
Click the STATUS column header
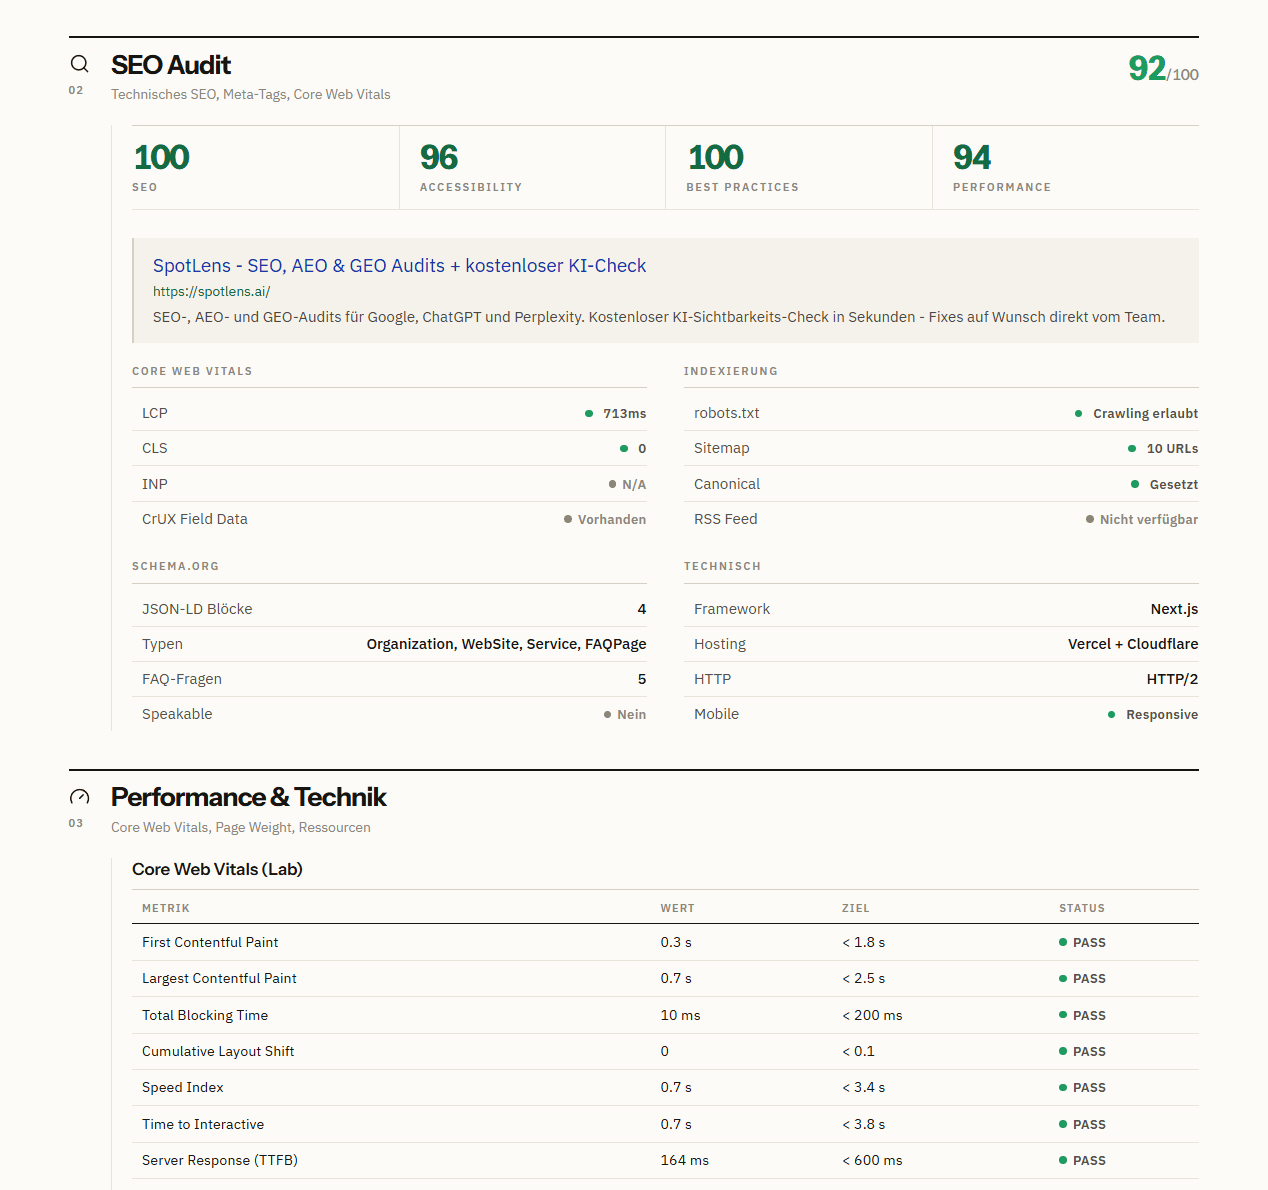1082,908
